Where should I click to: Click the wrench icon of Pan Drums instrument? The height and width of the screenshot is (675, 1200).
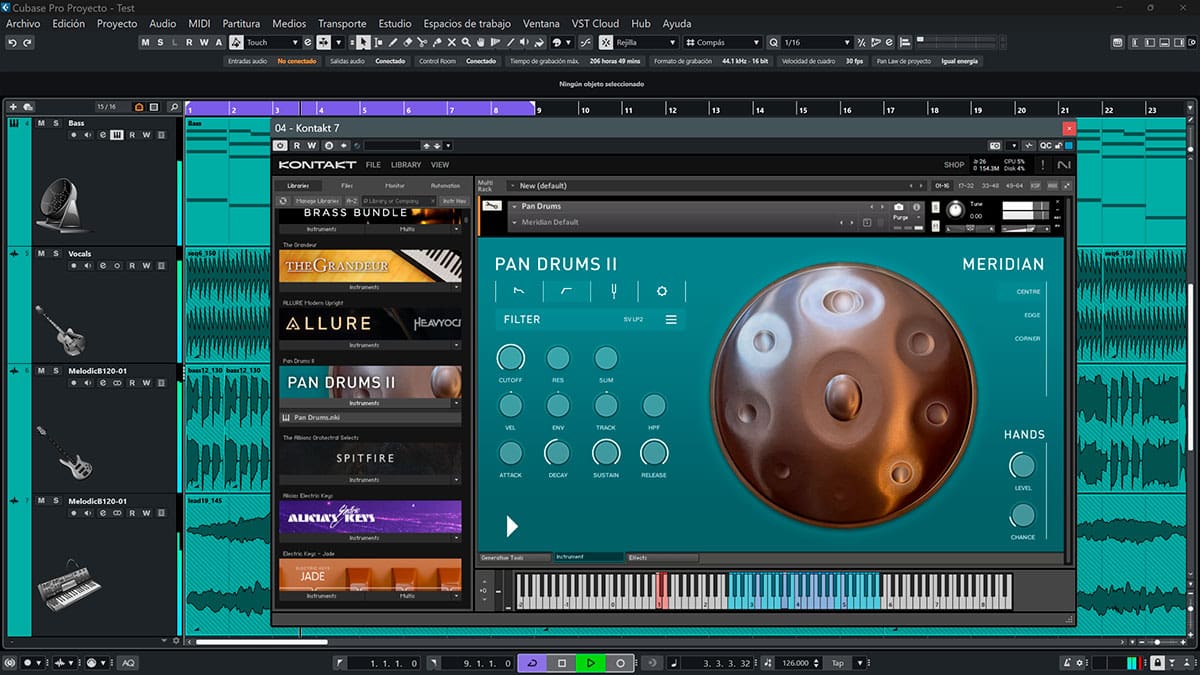(492, 207)
